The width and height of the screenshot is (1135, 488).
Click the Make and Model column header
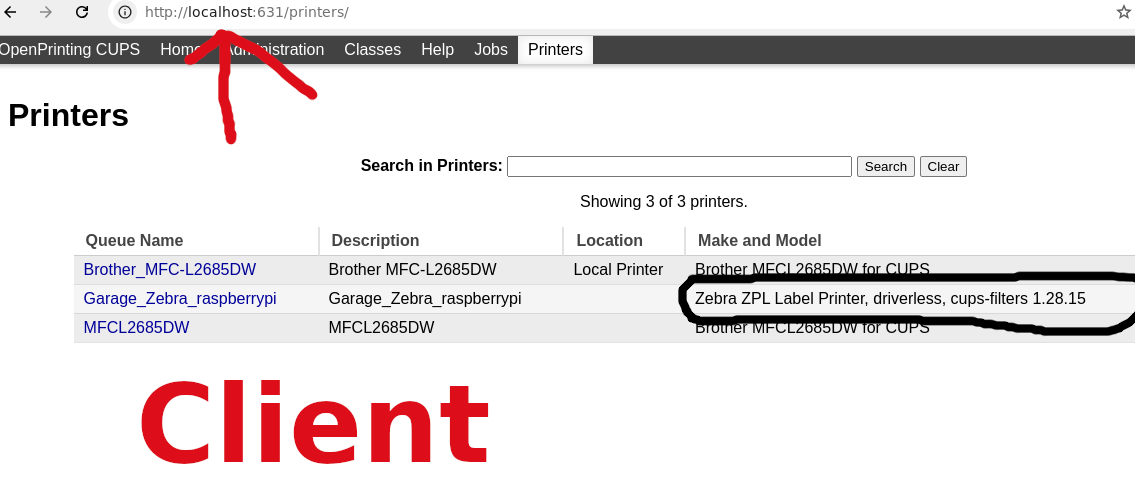click(759, 241)
